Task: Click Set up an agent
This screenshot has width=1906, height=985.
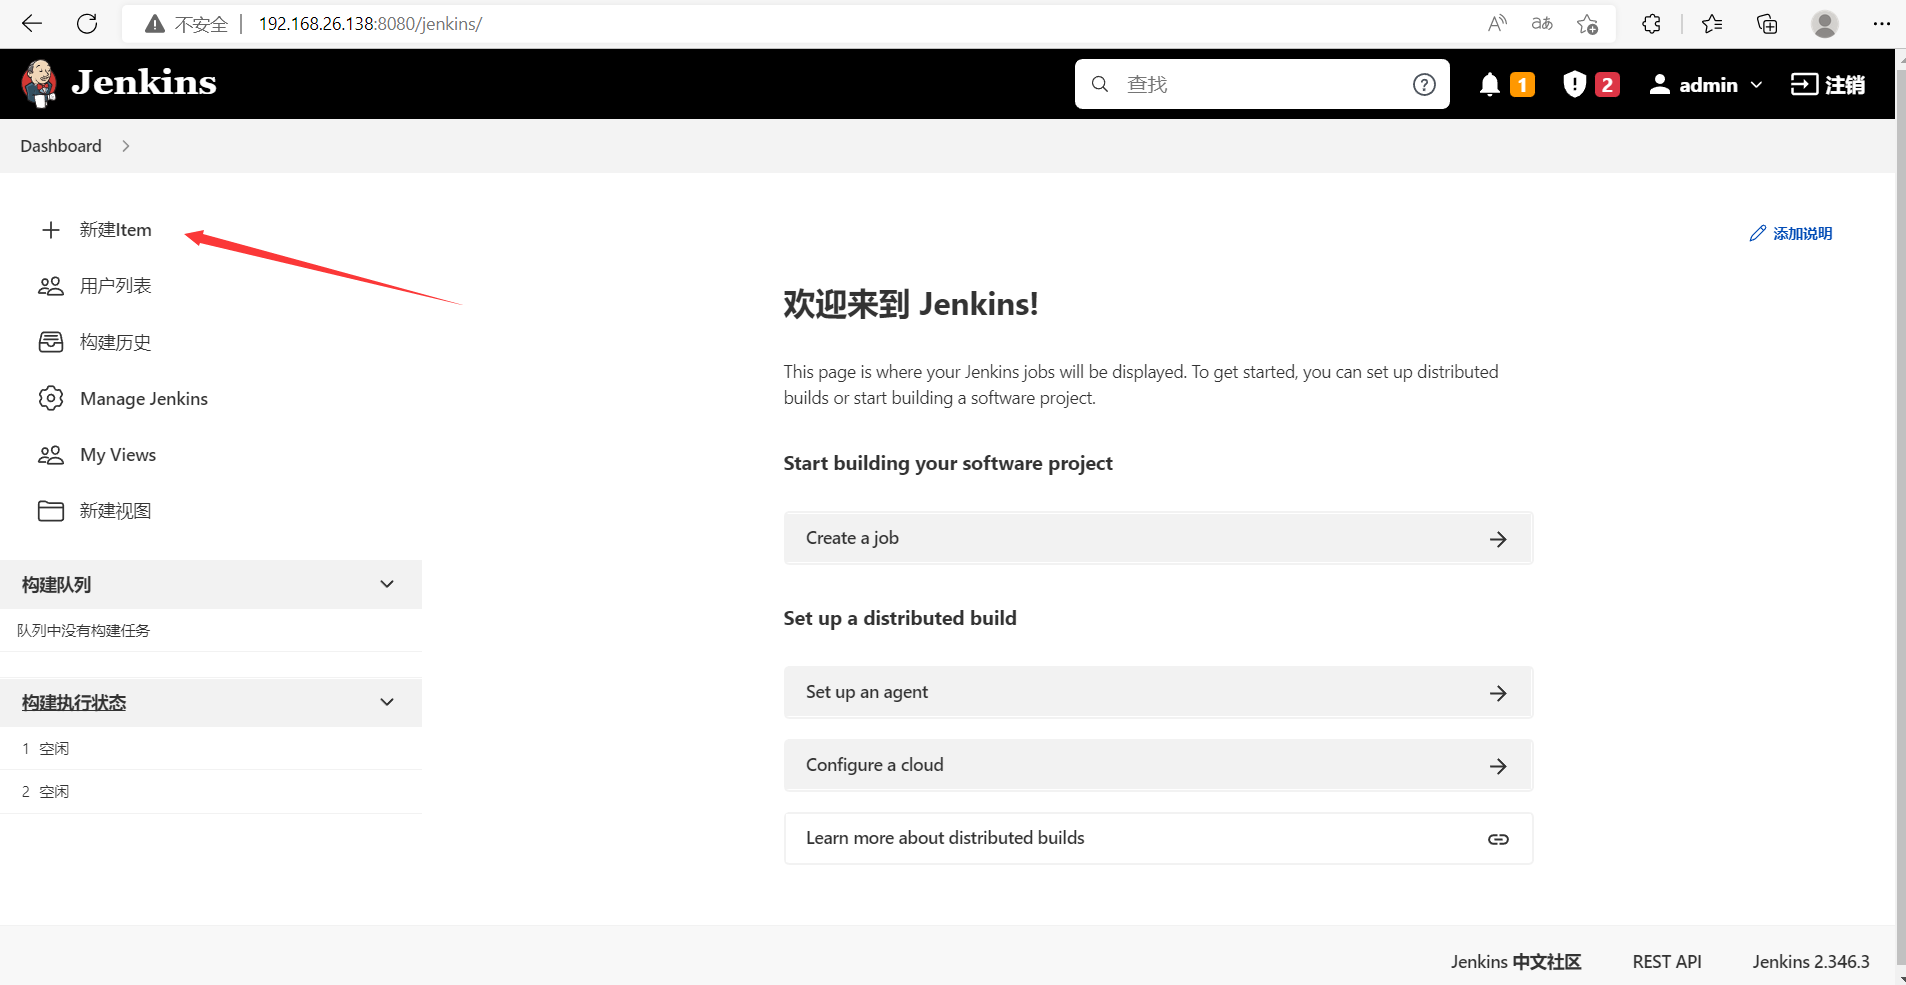Action: coord(1158,692)
